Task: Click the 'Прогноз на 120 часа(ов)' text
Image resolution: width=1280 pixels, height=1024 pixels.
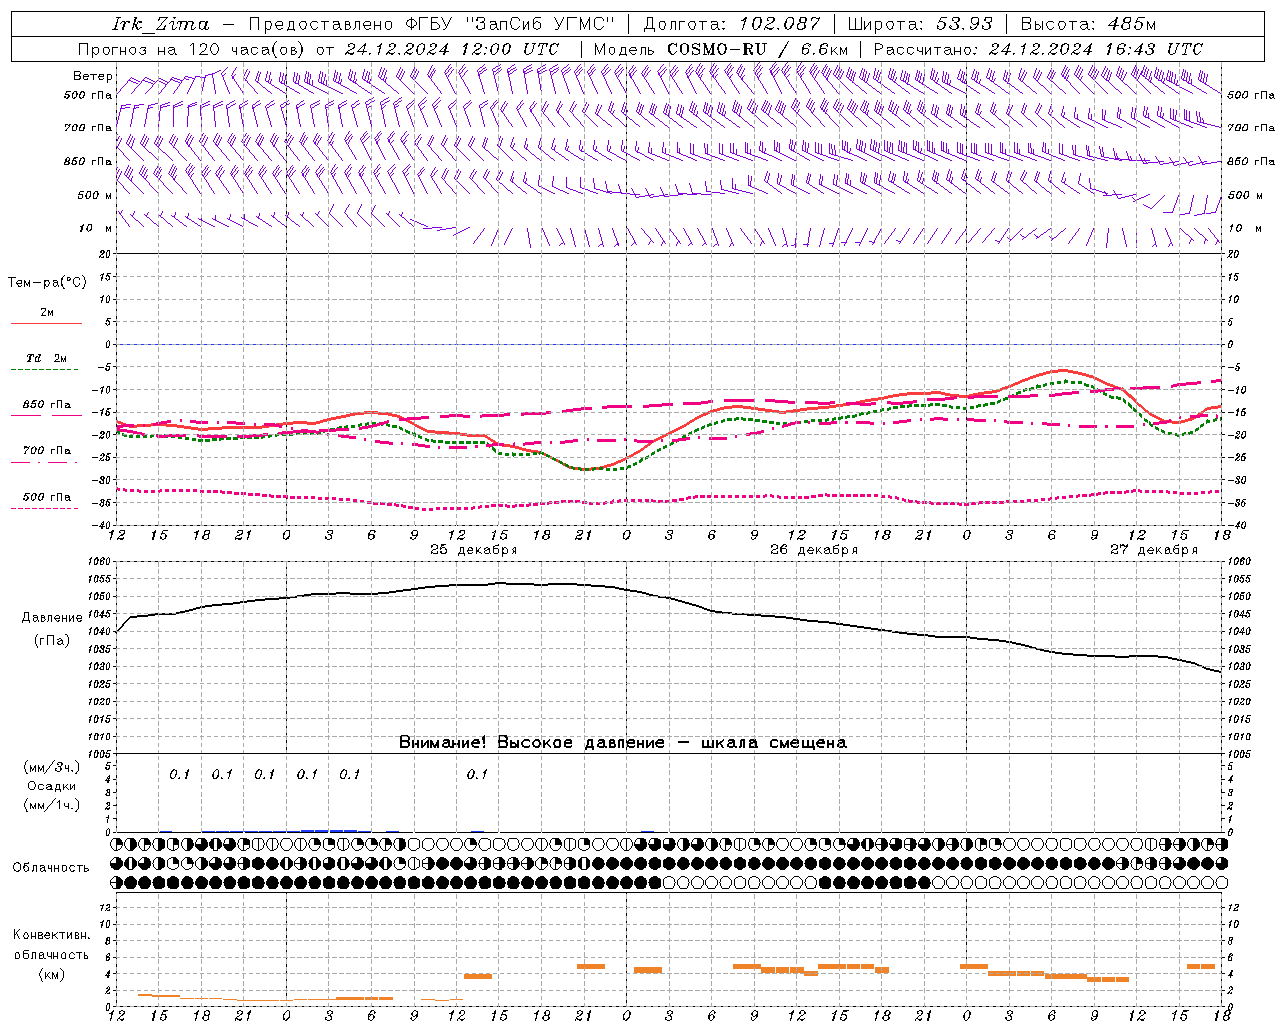Action: click(x=192, y=49)
